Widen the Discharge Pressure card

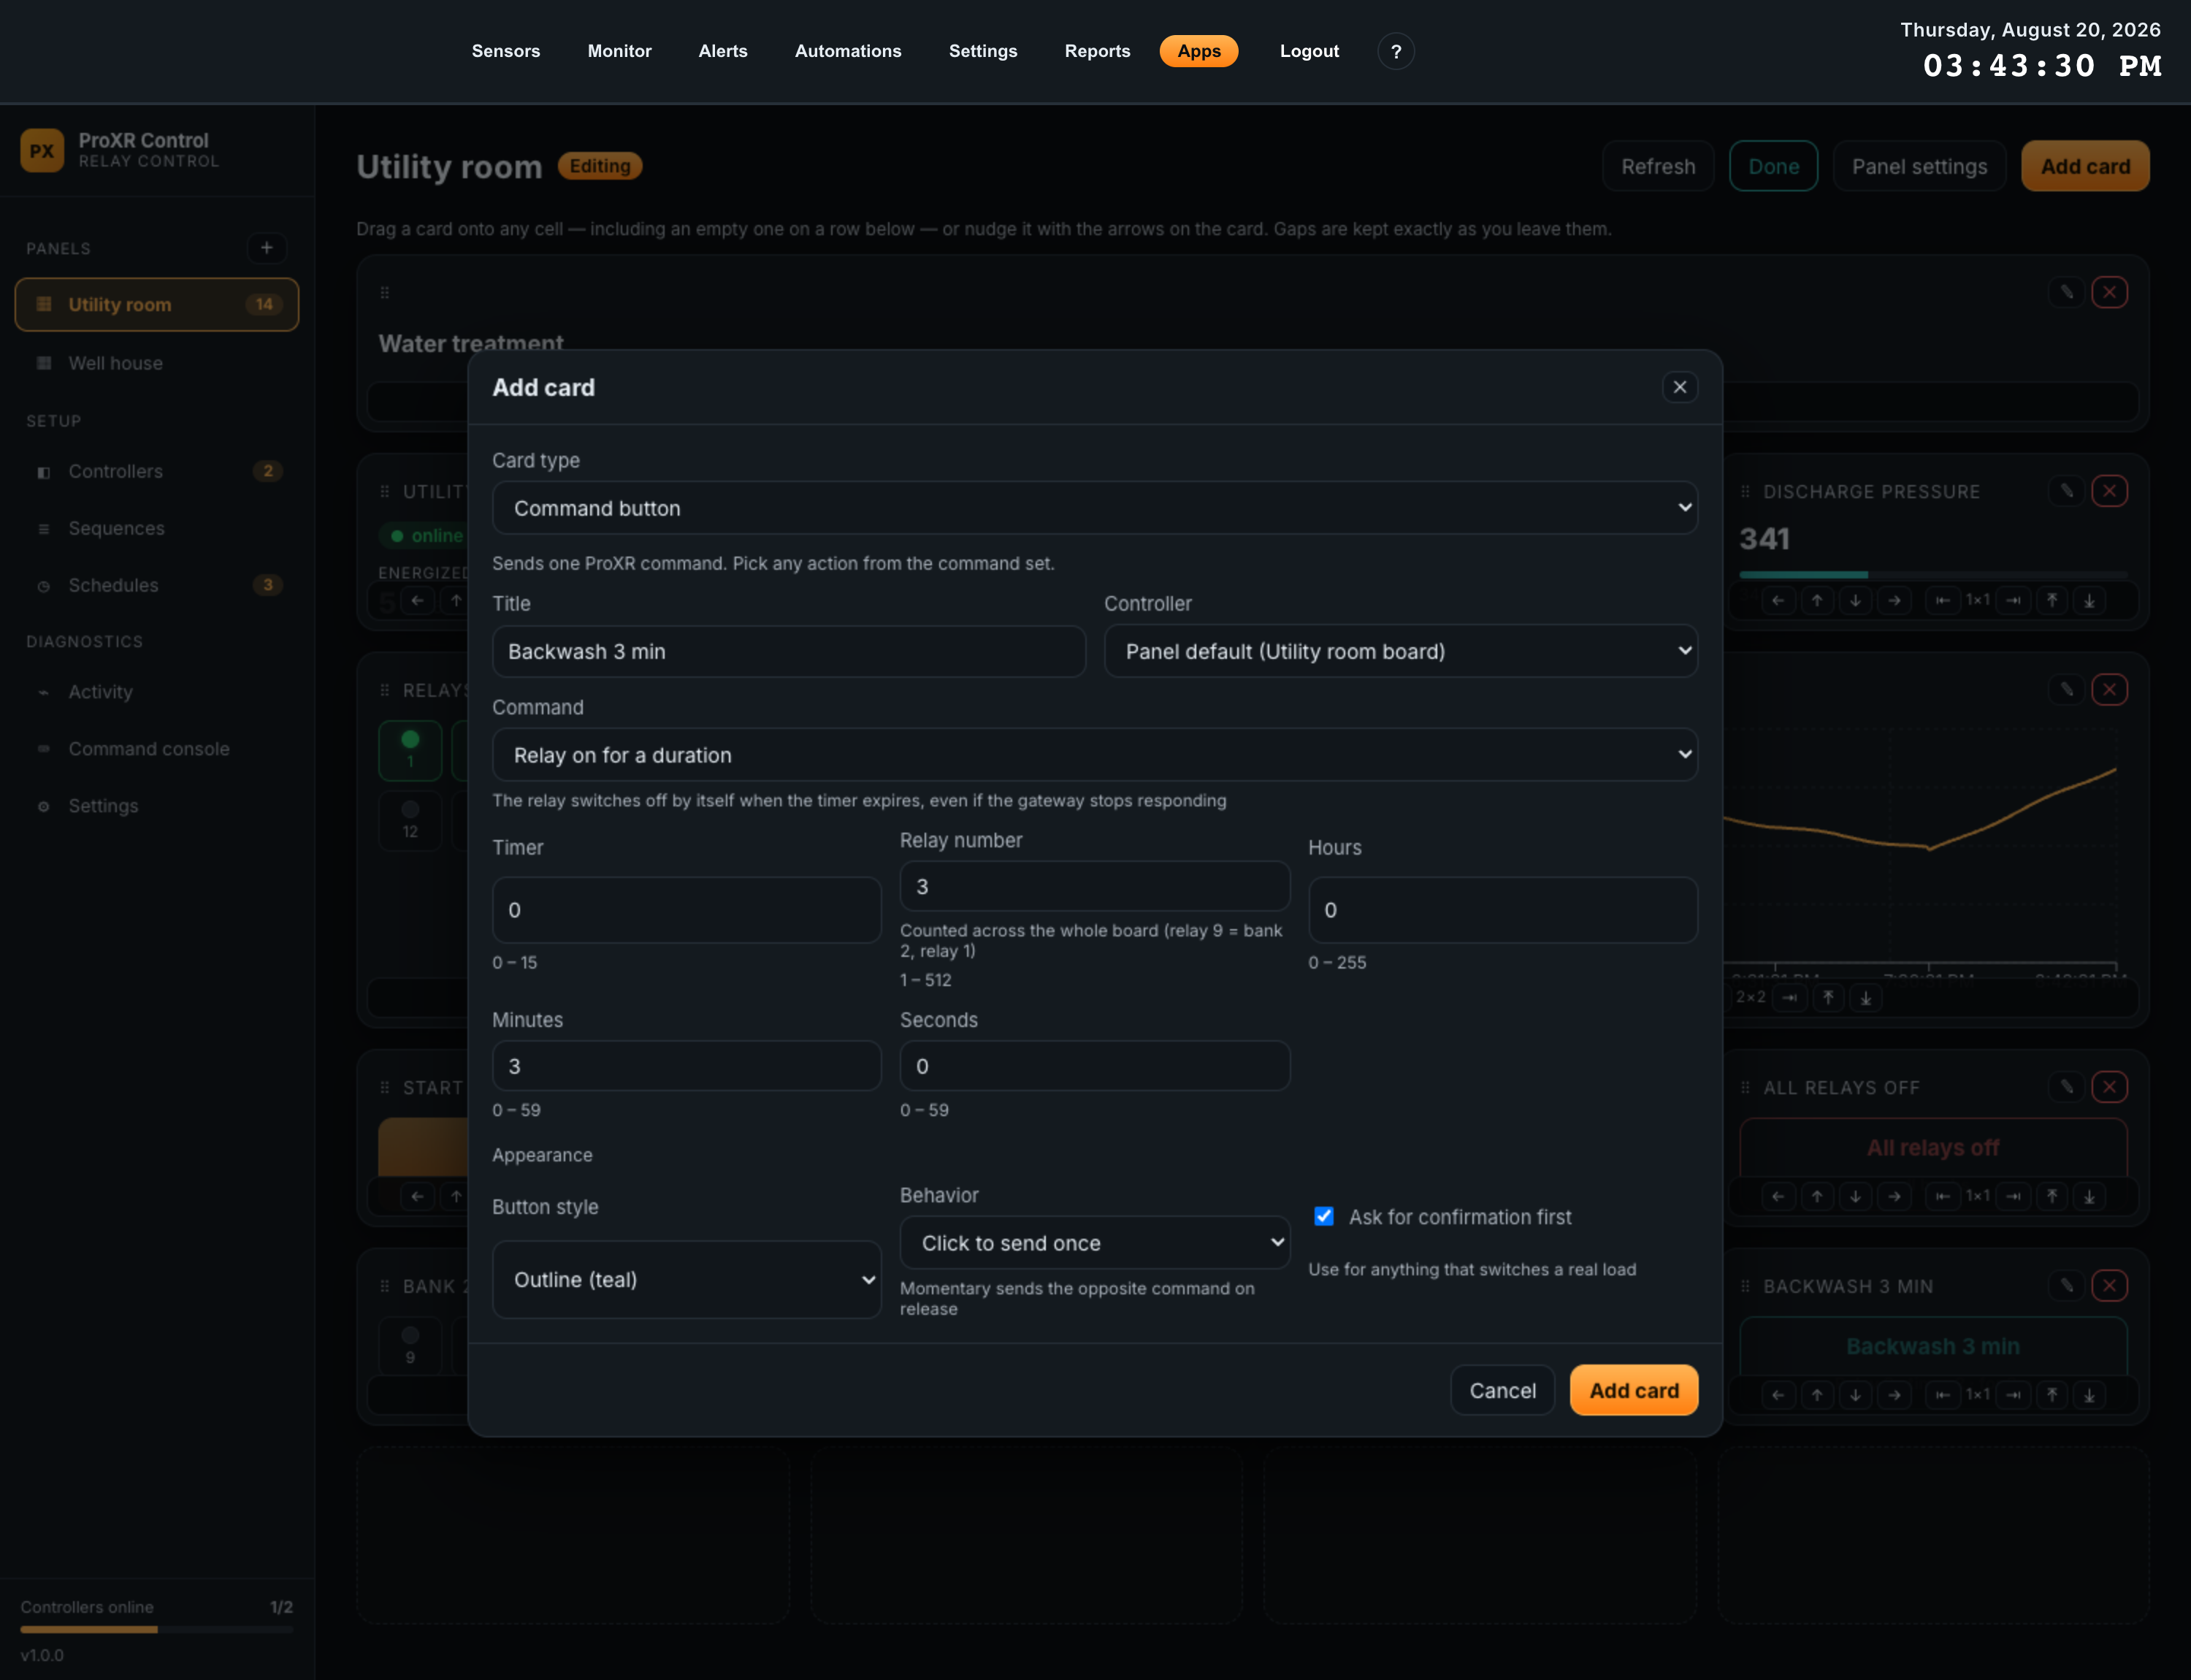tap(2013, 600)
